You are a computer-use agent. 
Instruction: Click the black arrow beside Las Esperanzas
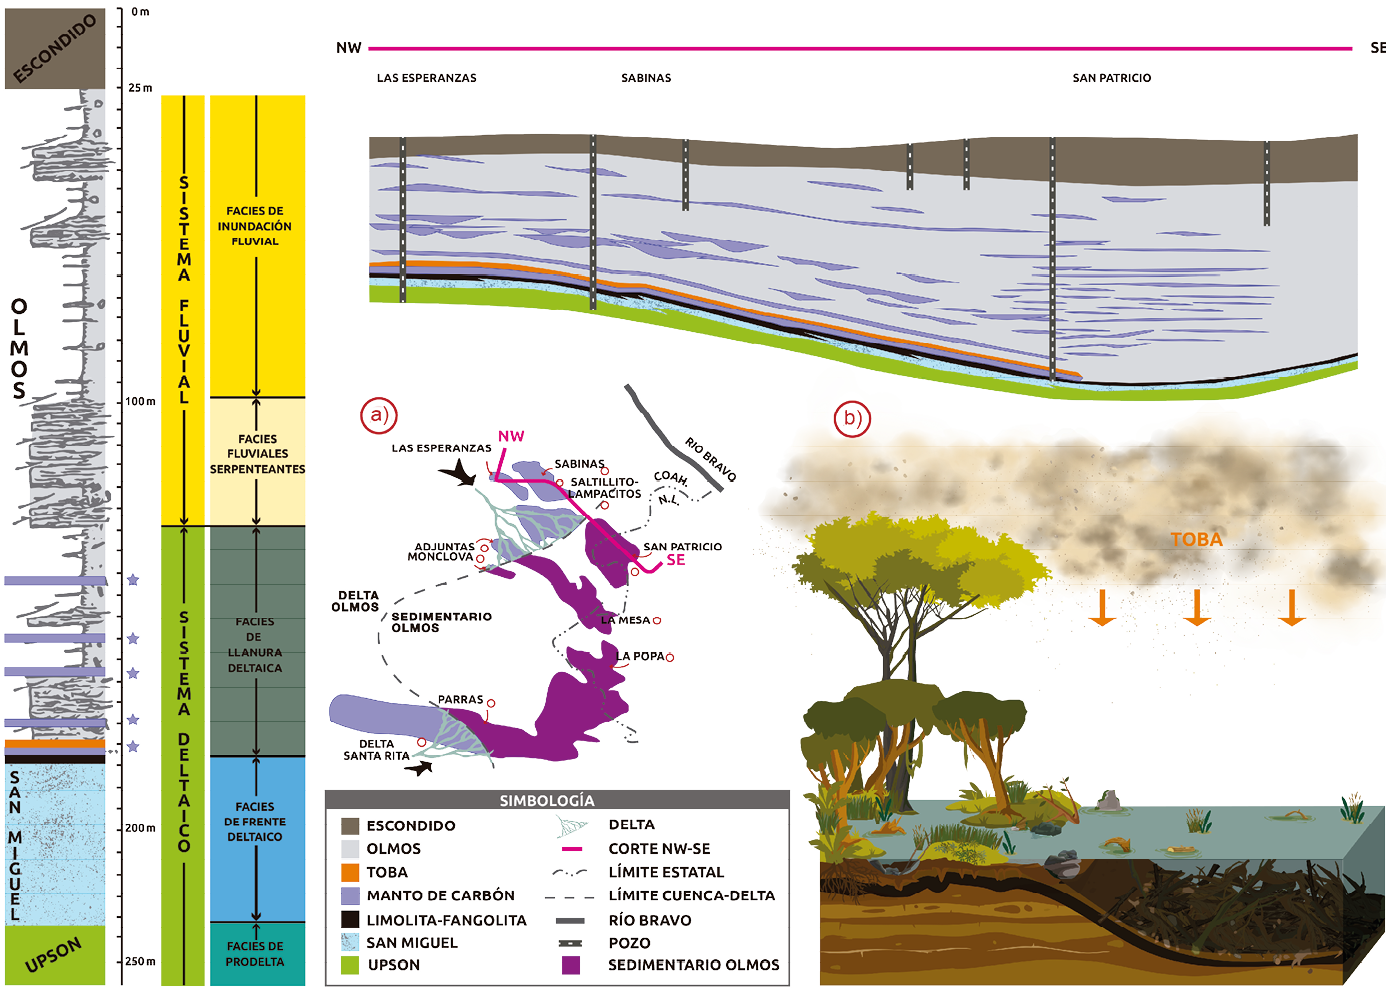pyautogui.click(x=457, y=472)
